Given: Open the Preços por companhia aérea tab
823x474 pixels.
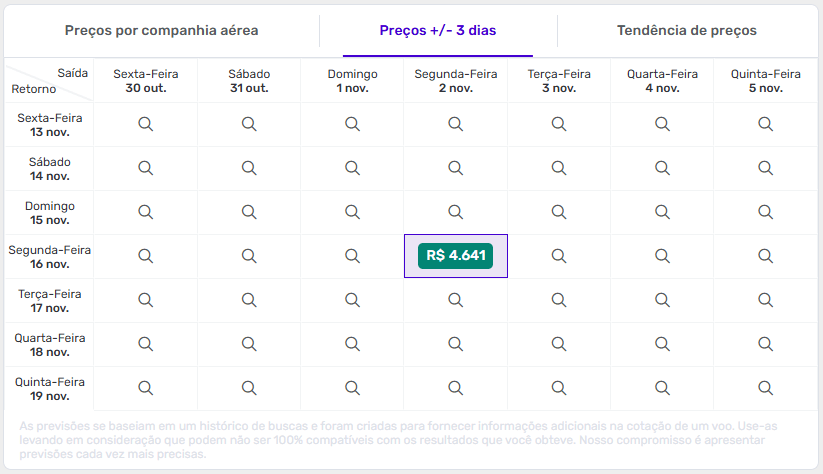Looking at the screenshot, I should click(x=162, y=31).
